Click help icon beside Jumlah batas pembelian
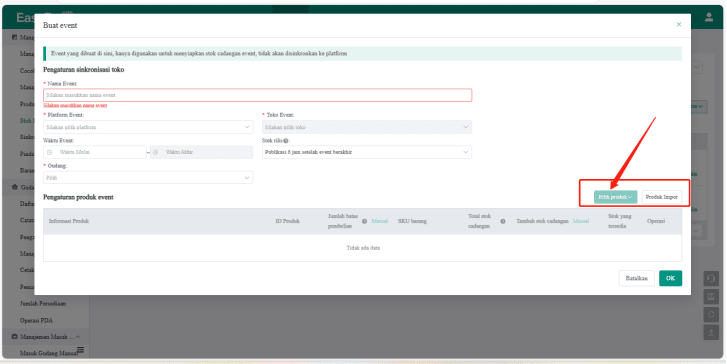727x364 pixels. click(x=364, y=222)
